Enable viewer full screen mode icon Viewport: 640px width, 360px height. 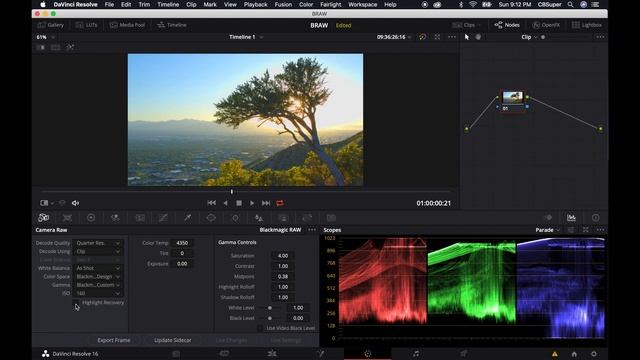pos(437,37)
